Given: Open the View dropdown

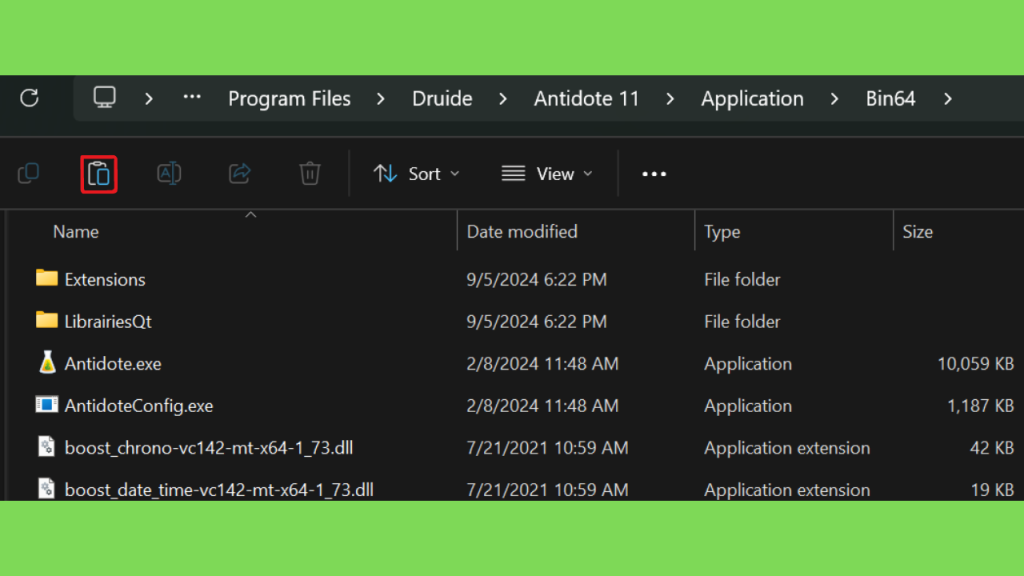Looking at the screenshot, I should (x=547, y=174).
